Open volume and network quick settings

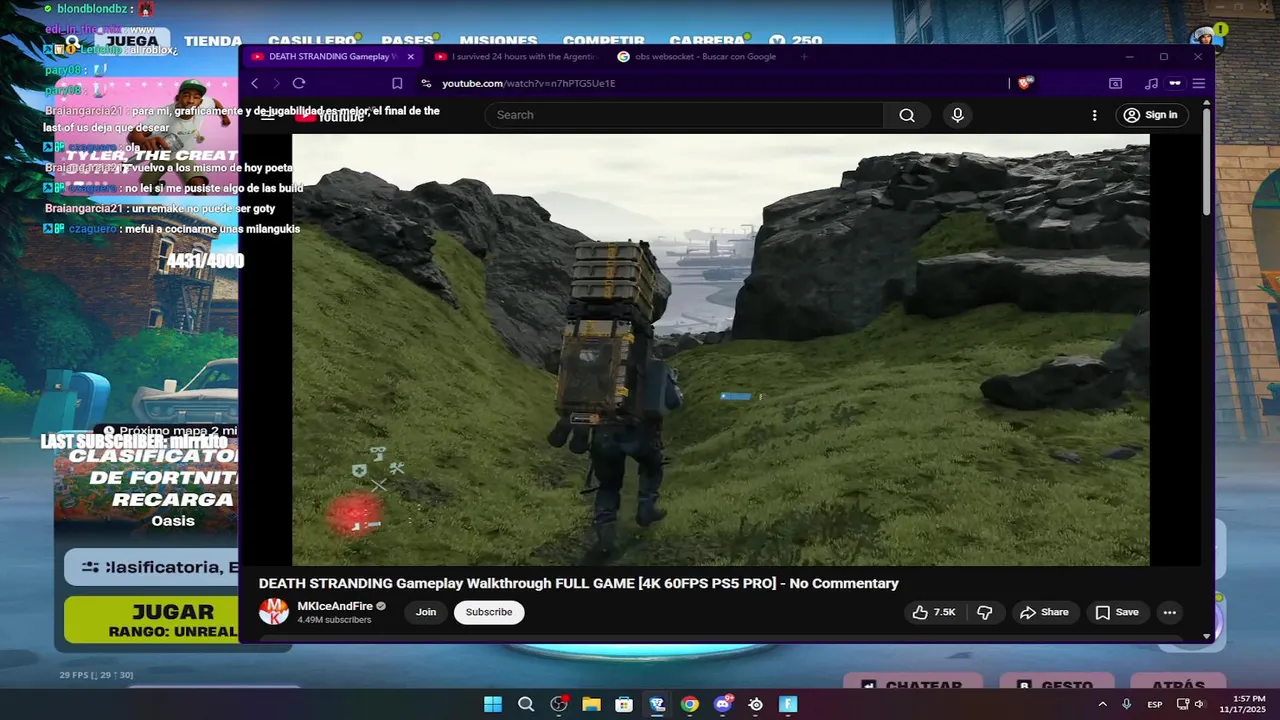1191,704
